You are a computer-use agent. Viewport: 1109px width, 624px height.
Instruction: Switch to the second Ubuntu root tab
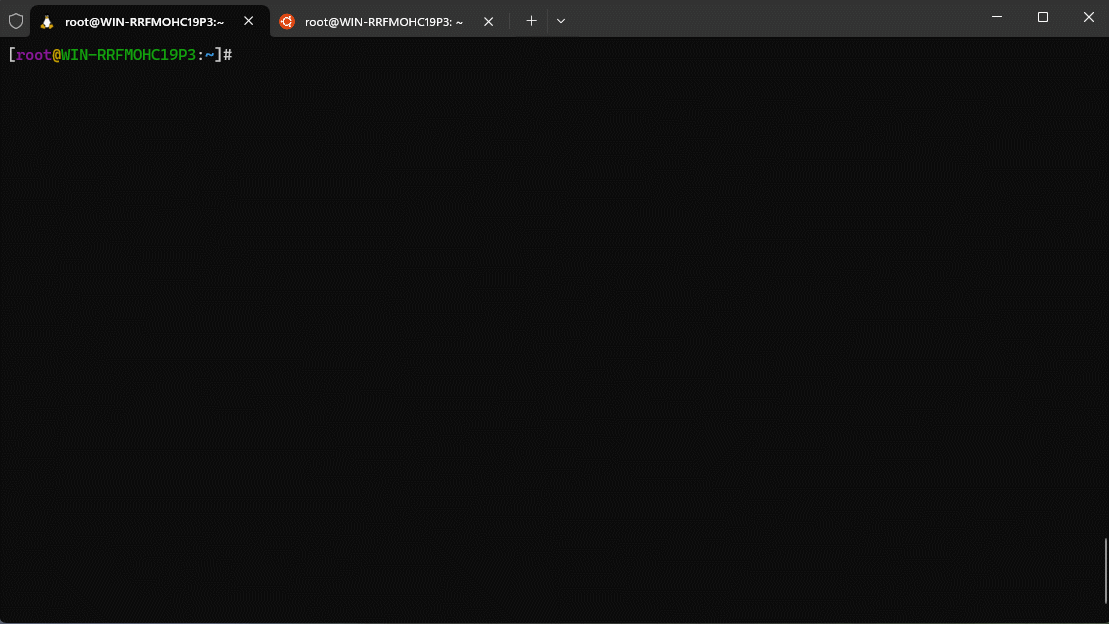coord(384,21)
